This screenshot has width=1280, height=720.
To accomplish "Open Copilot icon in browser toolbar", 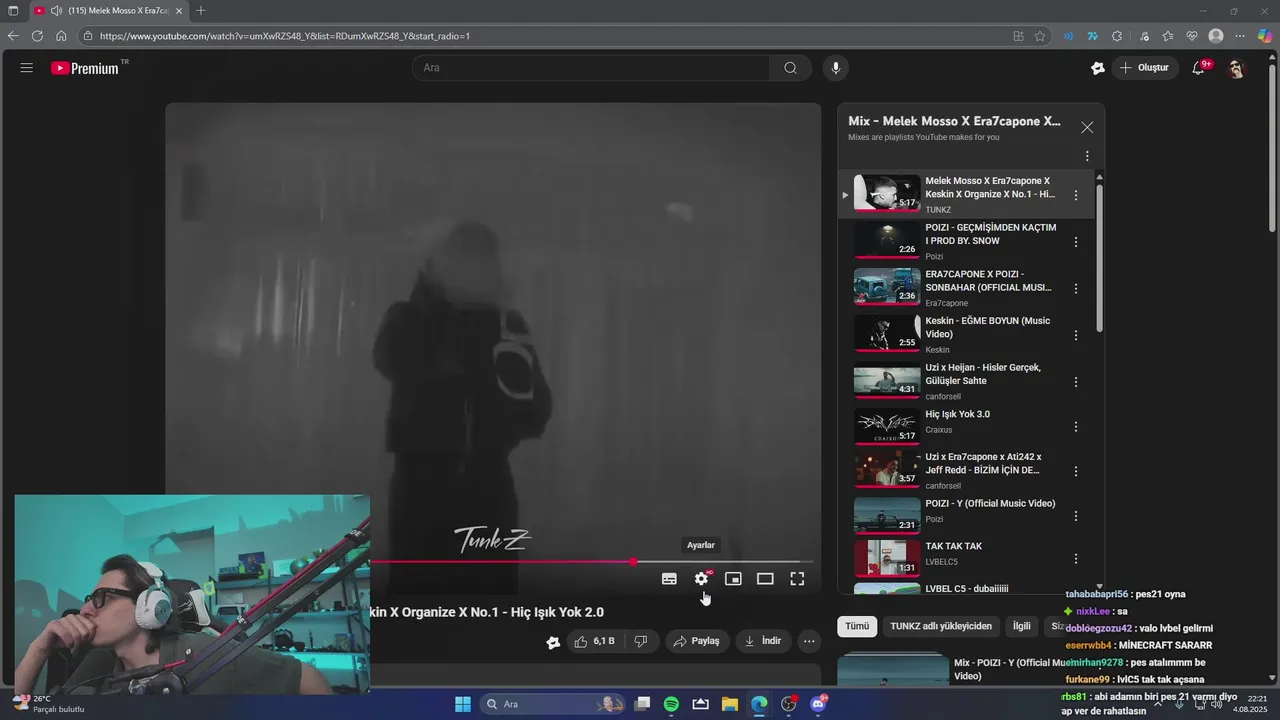I will pos(1265,36).
